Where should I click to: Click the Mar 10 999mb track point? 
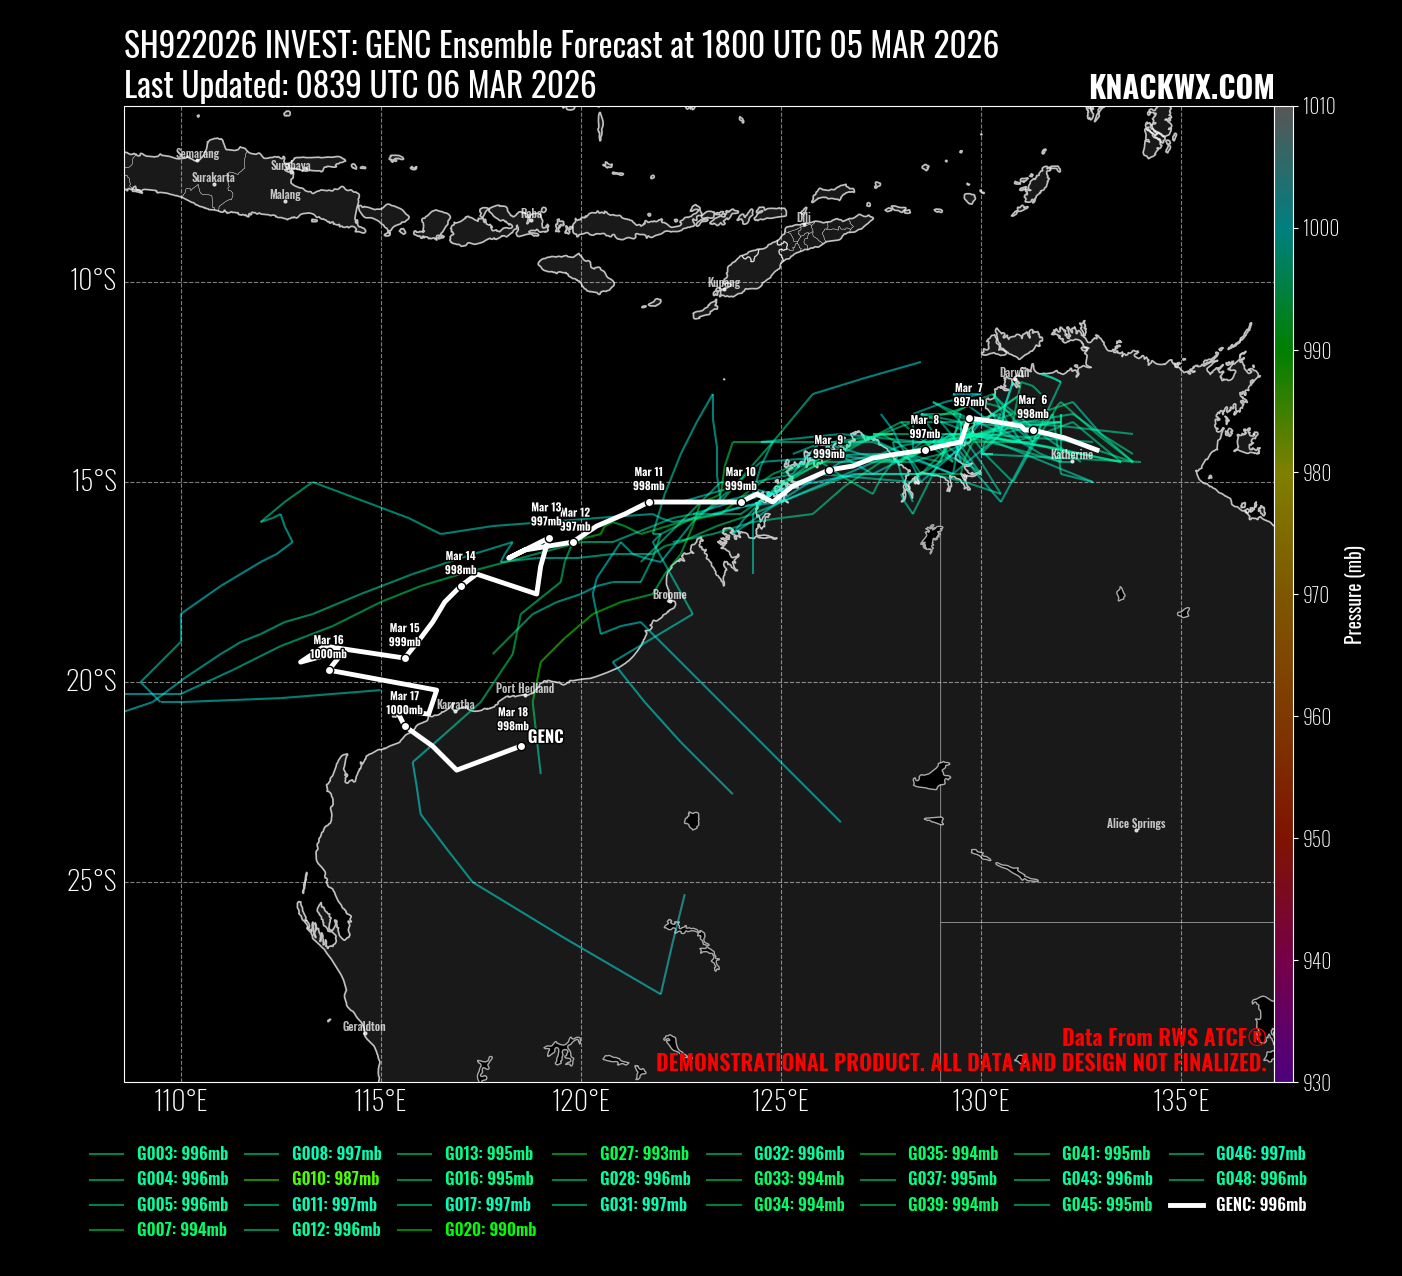741,502
